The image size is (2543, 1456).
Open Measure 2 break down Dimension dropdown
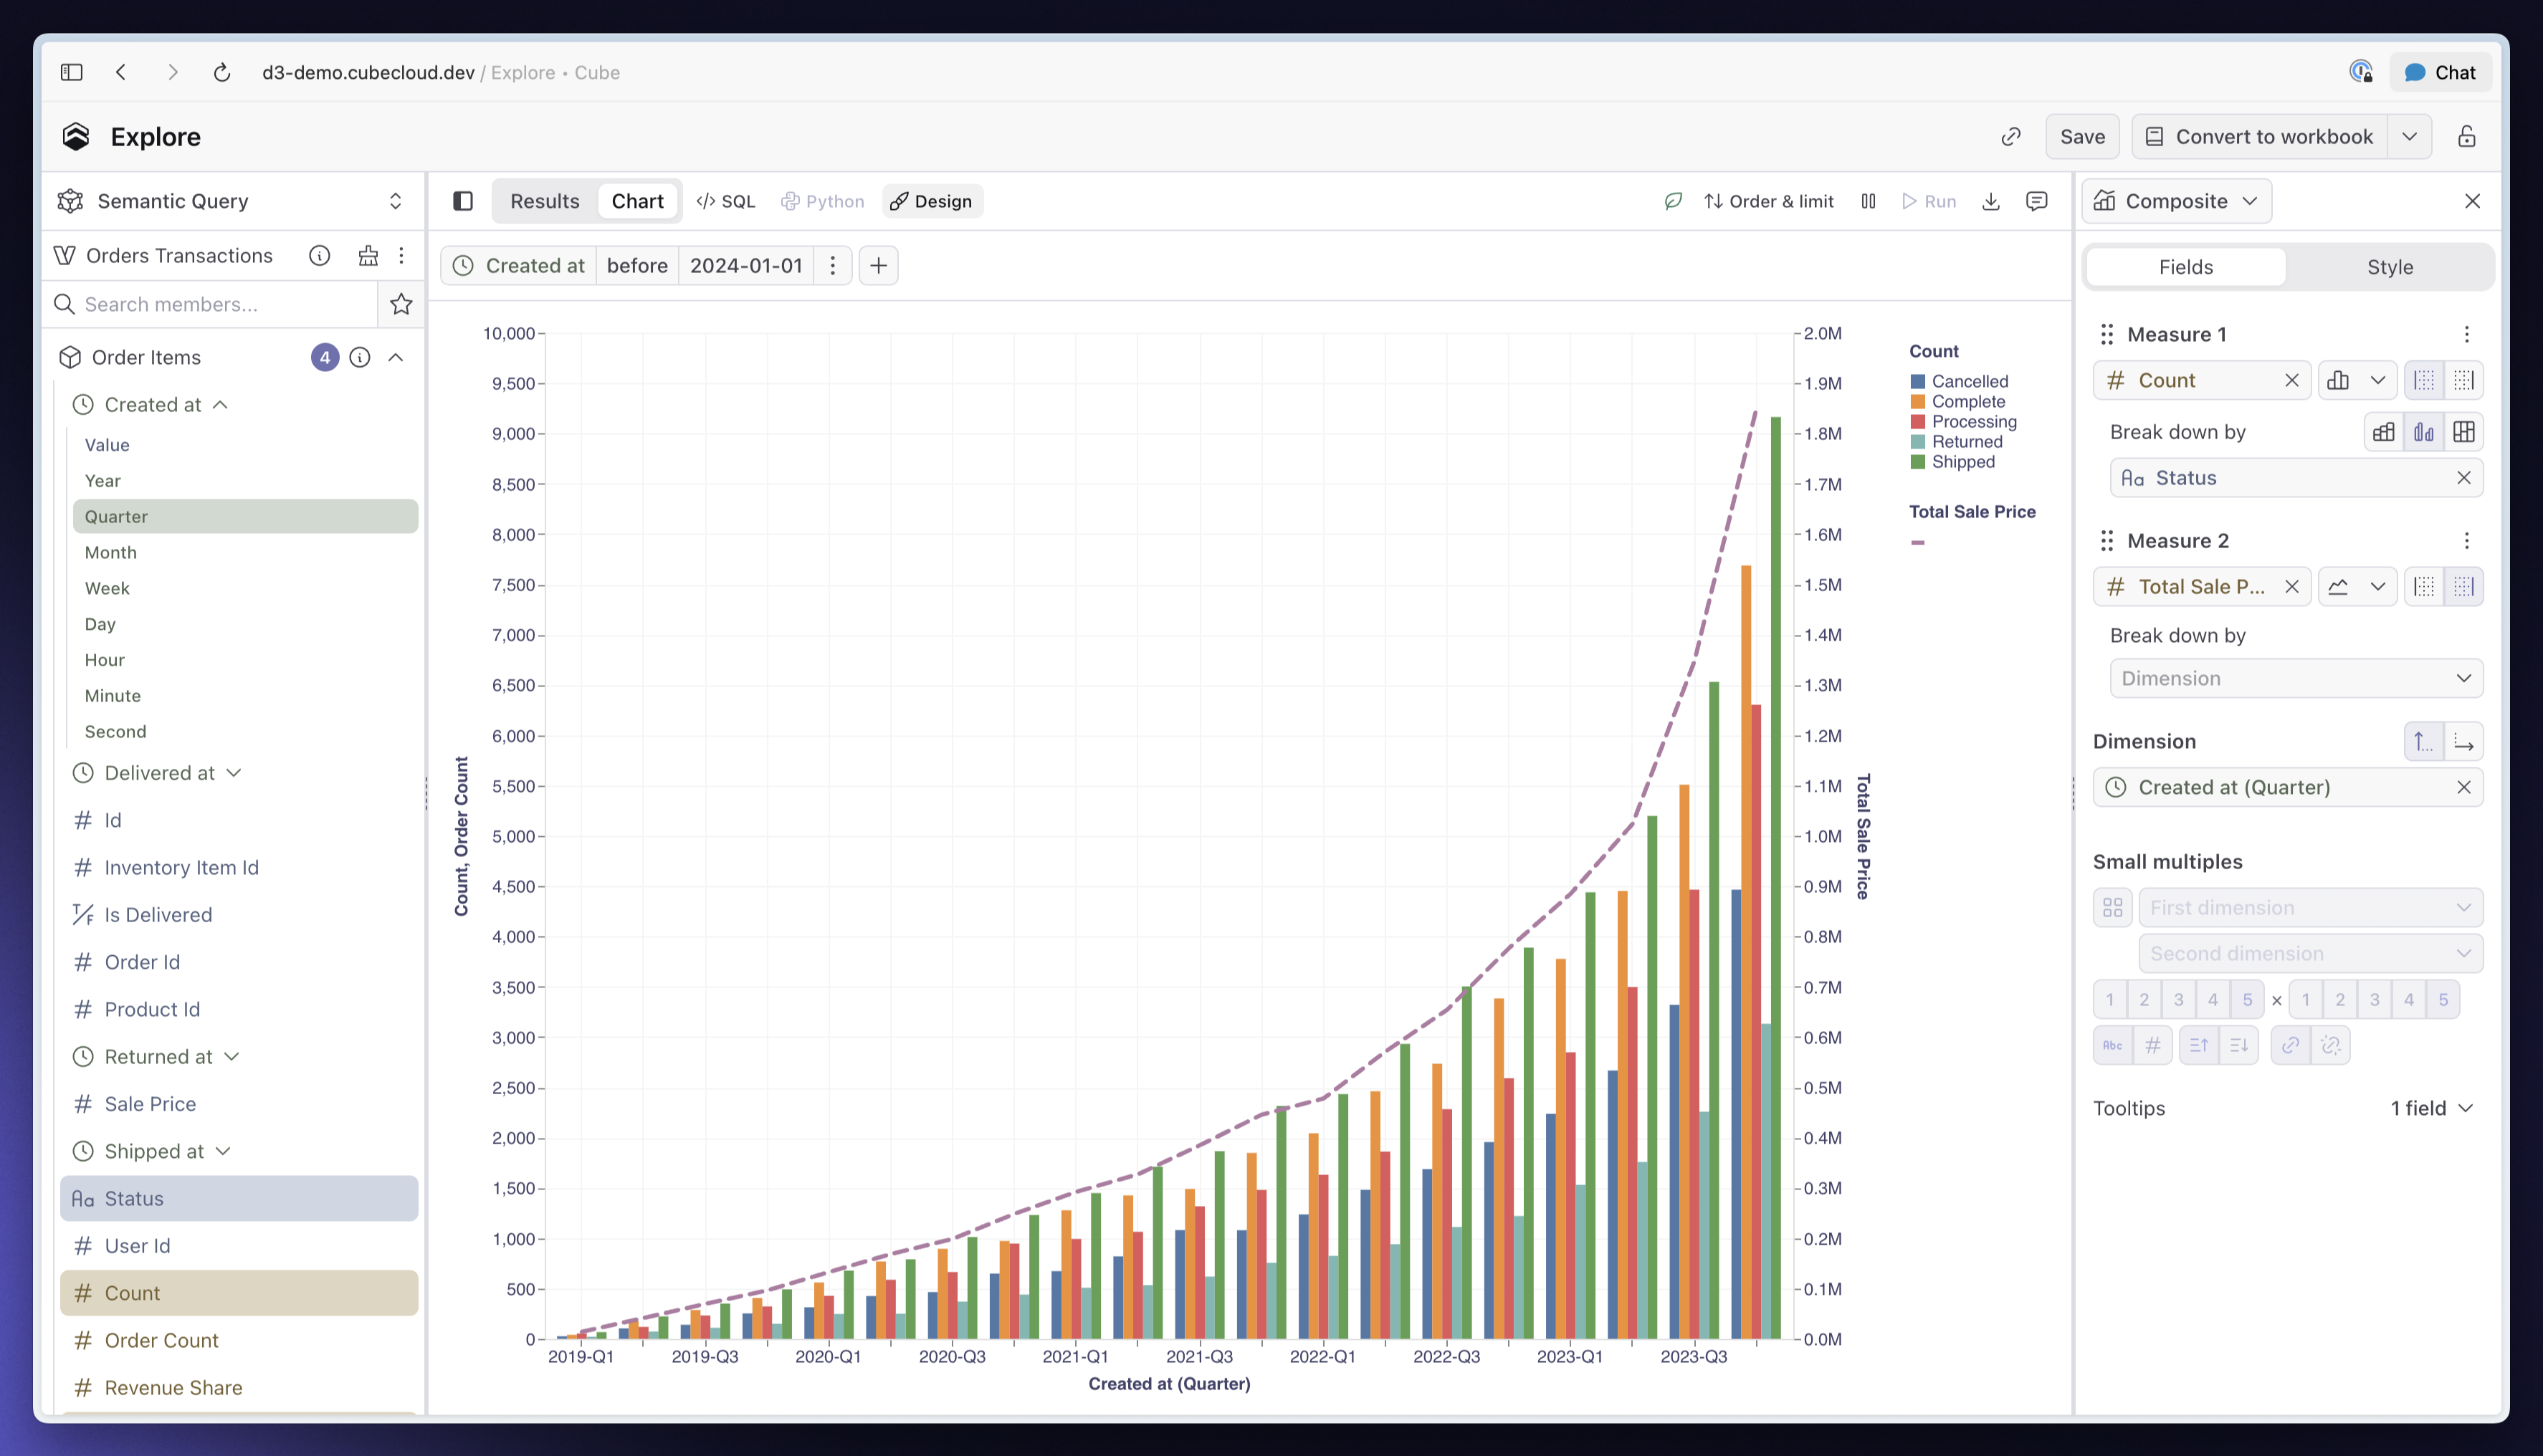(x=2296, y=679)
